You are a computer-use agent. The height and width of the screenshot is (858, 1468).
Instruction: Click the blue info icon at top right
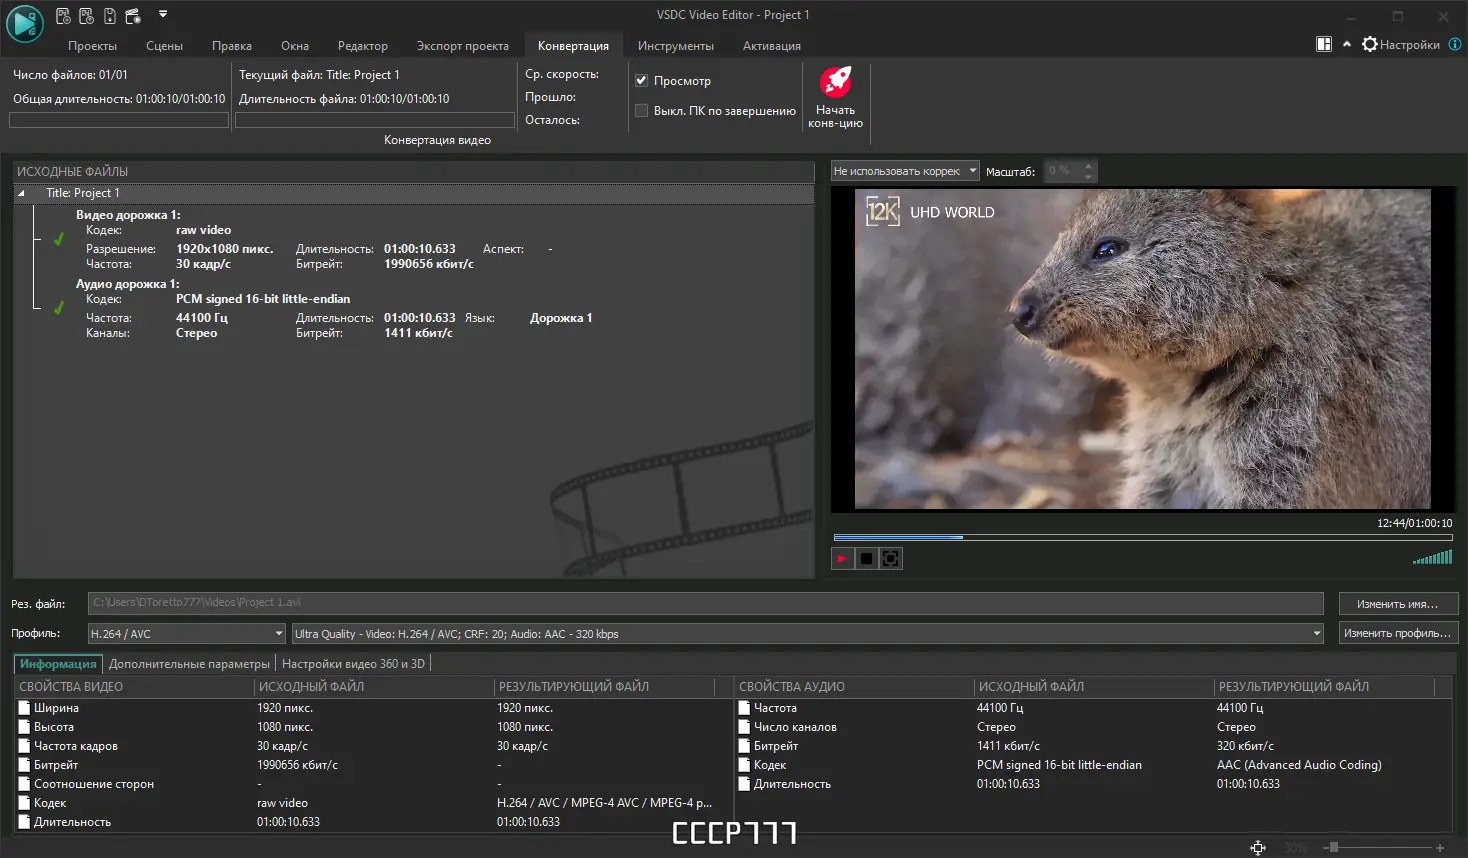coord(1455,44)
